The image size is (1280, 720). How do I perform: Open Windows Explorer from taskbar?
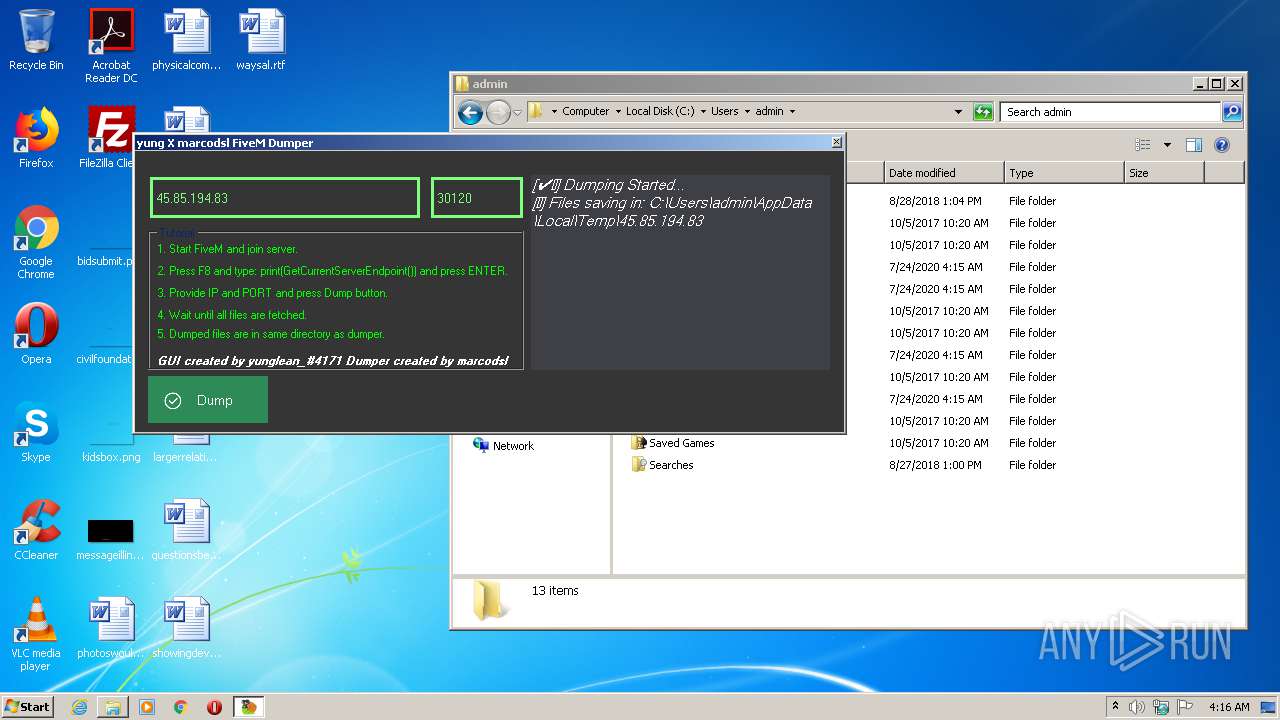113,707
